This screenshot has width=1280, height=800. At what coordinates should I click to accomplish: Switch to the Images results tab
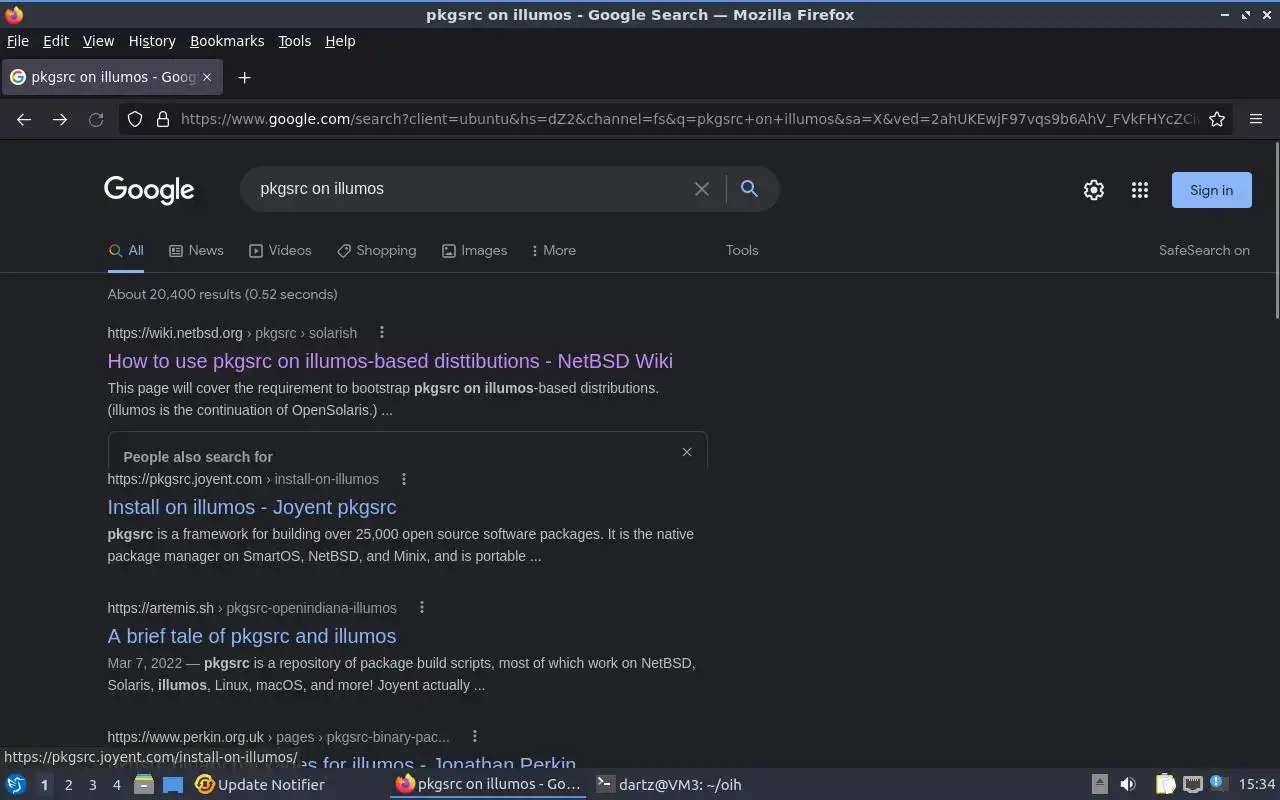(x=474, y=250)
